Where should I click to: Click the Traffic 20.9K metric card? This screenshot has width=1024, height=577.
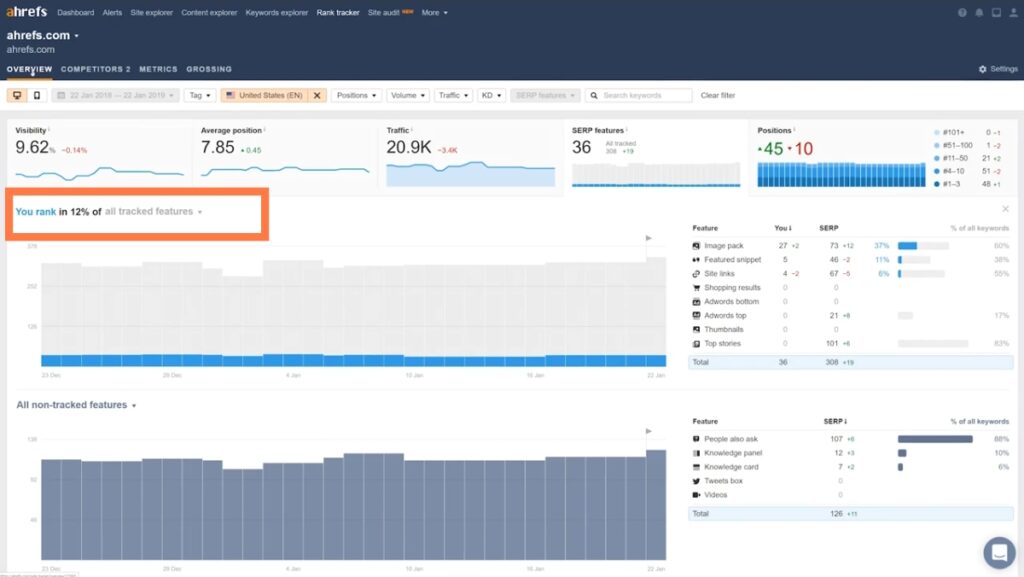[x=471, y=157]
